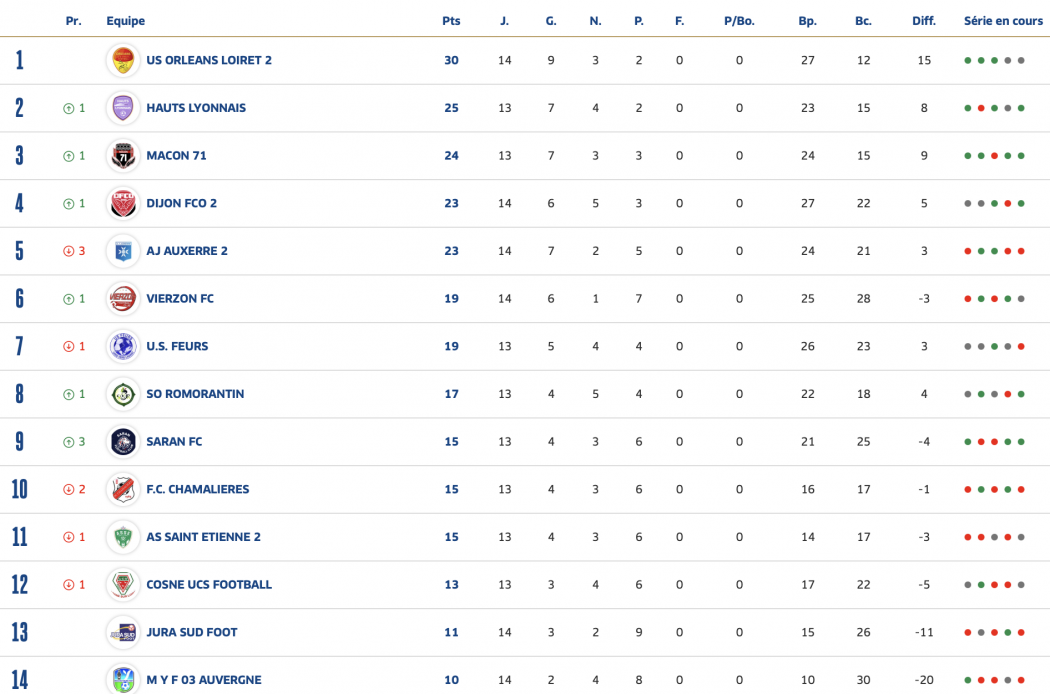Click the Equipe column header
This screenshot has height=694, width=1050.
(125, 21)
